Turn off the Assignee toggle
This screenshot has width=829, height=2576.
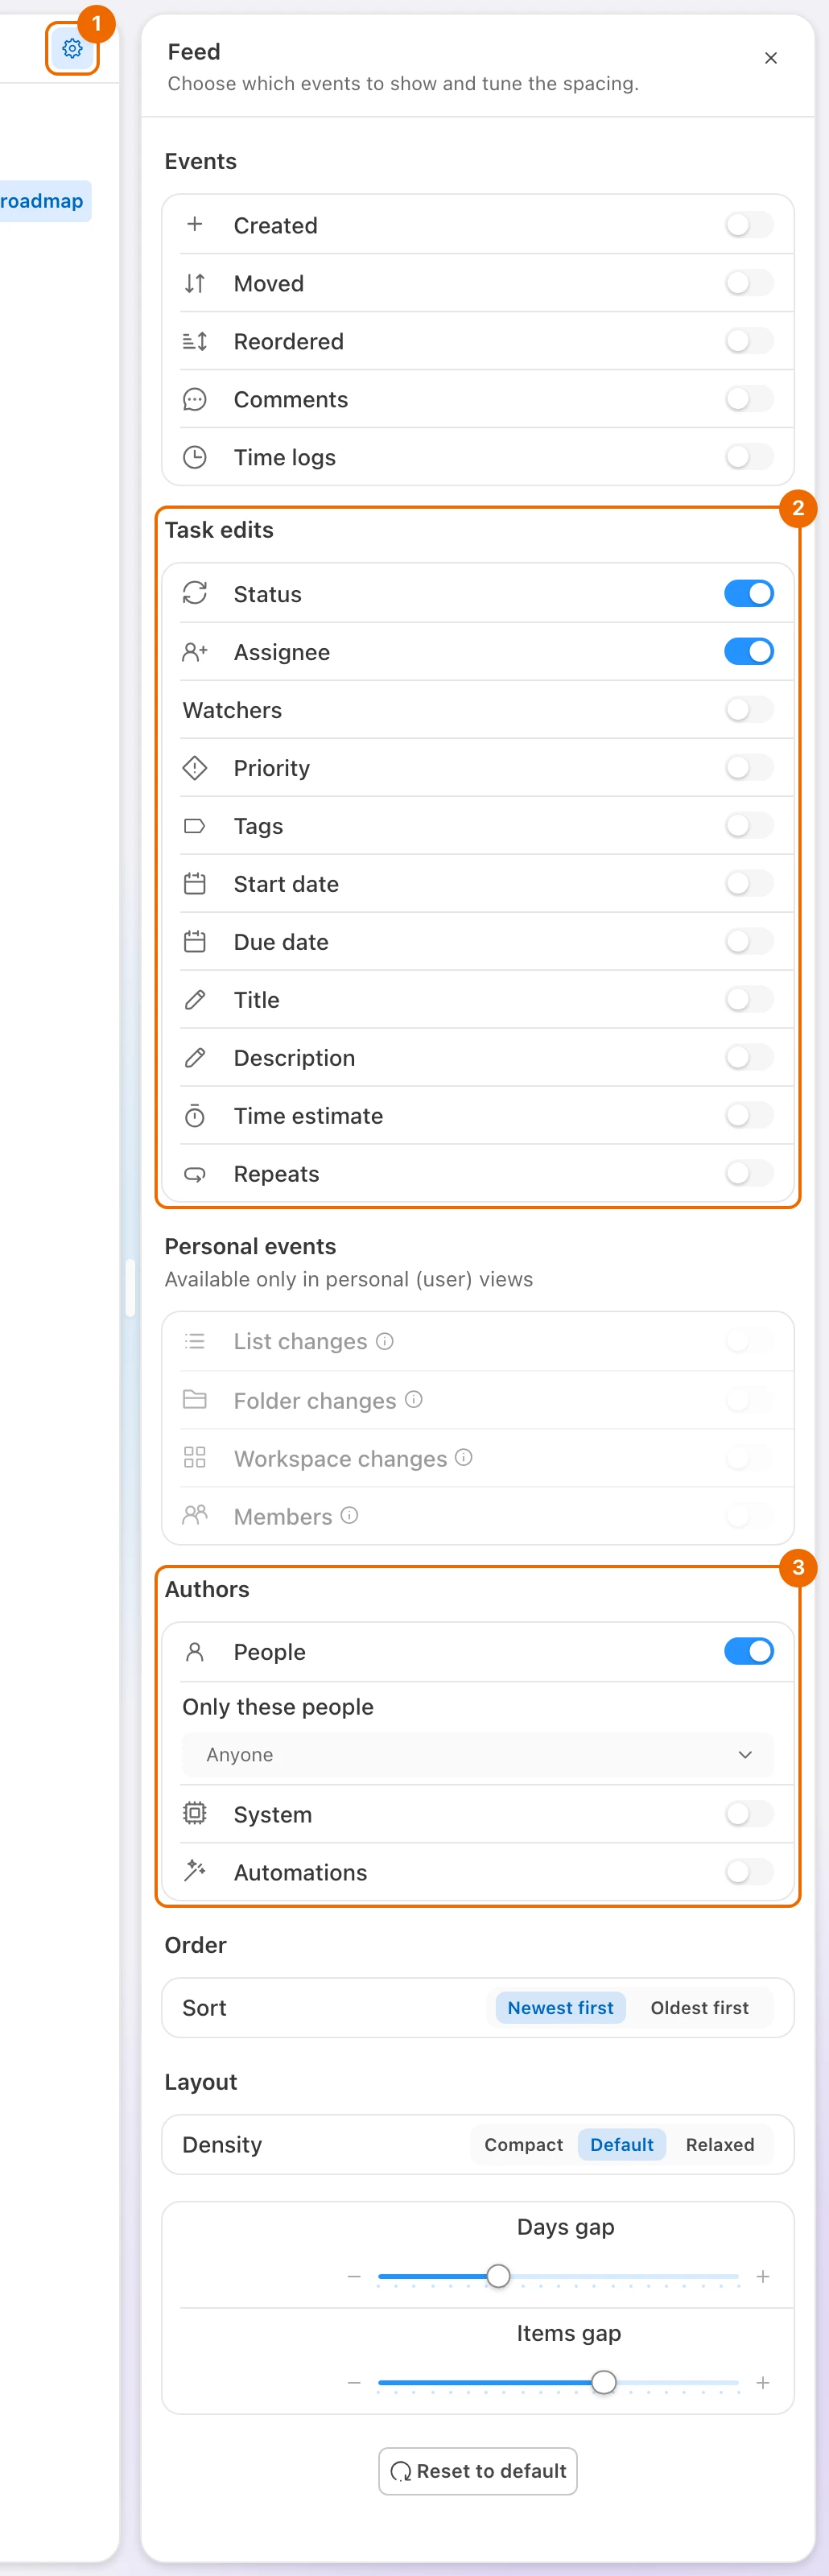(749, 651)
